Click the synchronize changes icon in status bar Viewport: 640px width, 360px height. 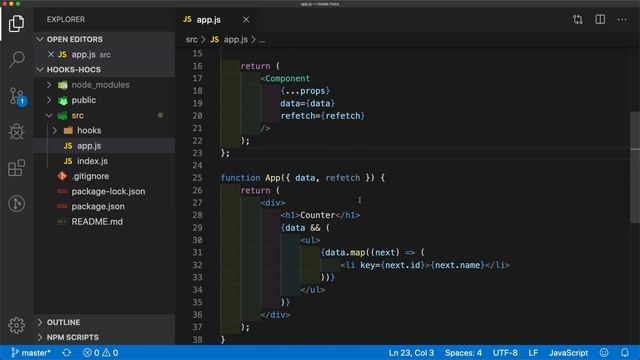(x=67, y=353)
